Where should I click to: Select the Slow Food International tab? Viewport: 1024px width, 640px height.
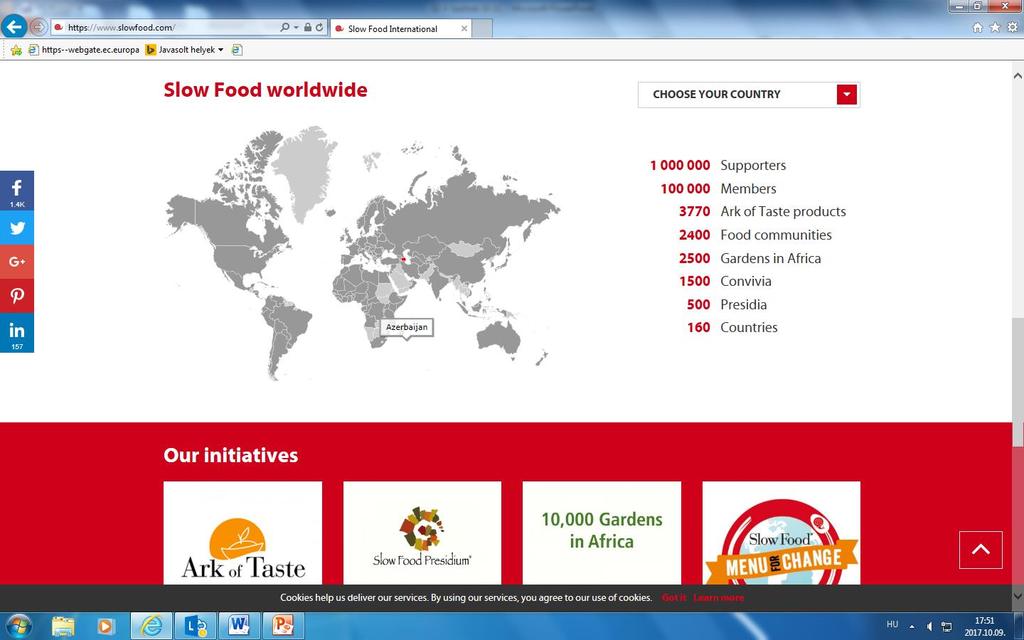tap(400, 28)
